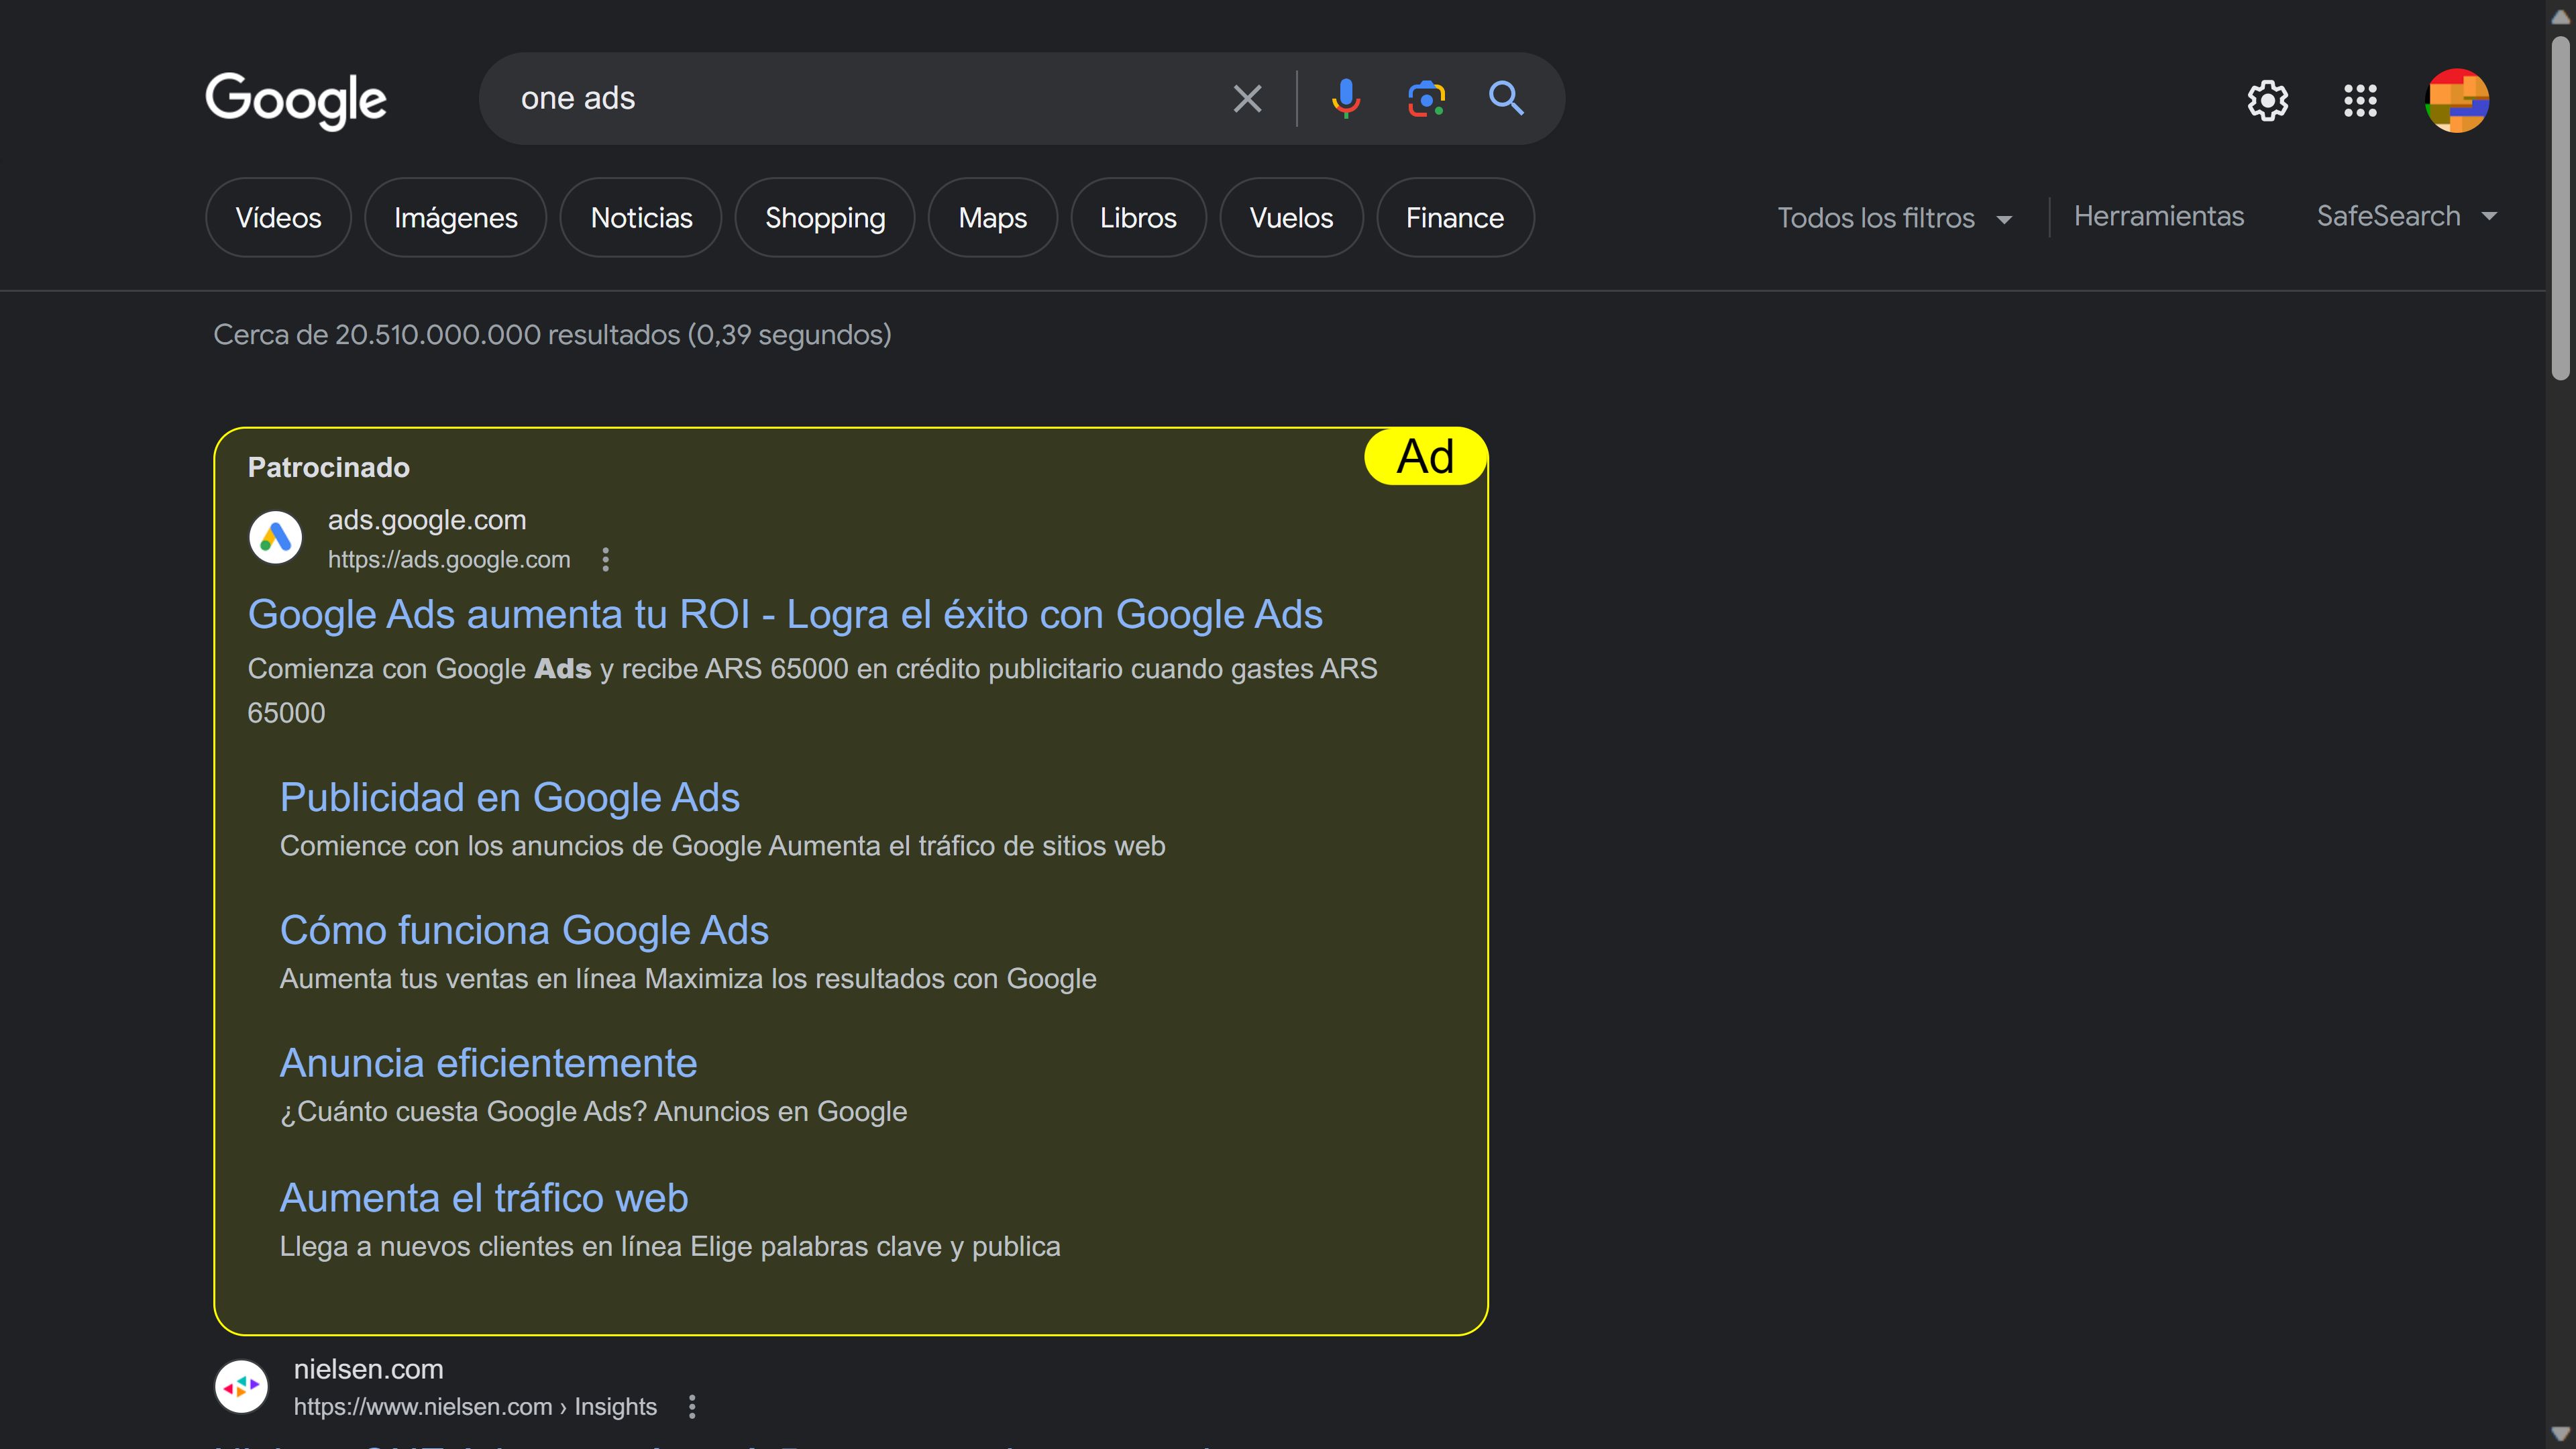Open Aumenta el tráfico web sitelink

click(x=484, y=1198)
